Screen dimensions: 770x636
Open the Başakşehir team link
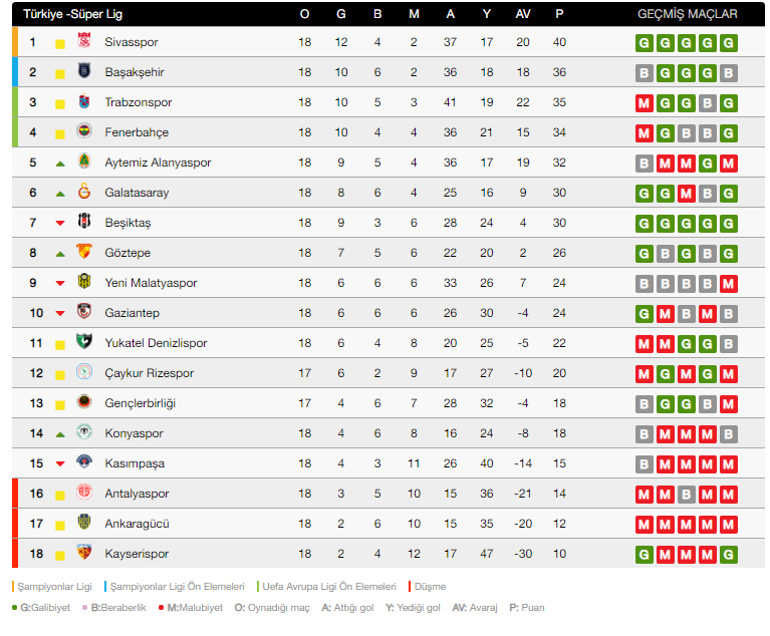tap(134, 72)
